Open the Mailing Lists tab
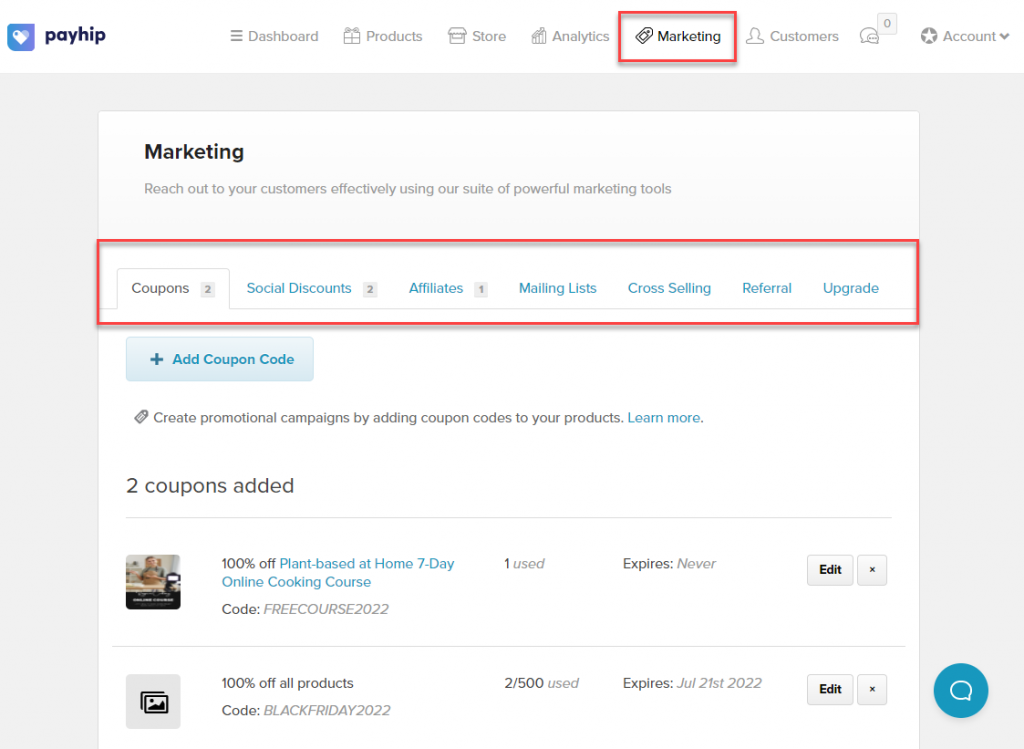1024x749 pixels. coord(557,288)
